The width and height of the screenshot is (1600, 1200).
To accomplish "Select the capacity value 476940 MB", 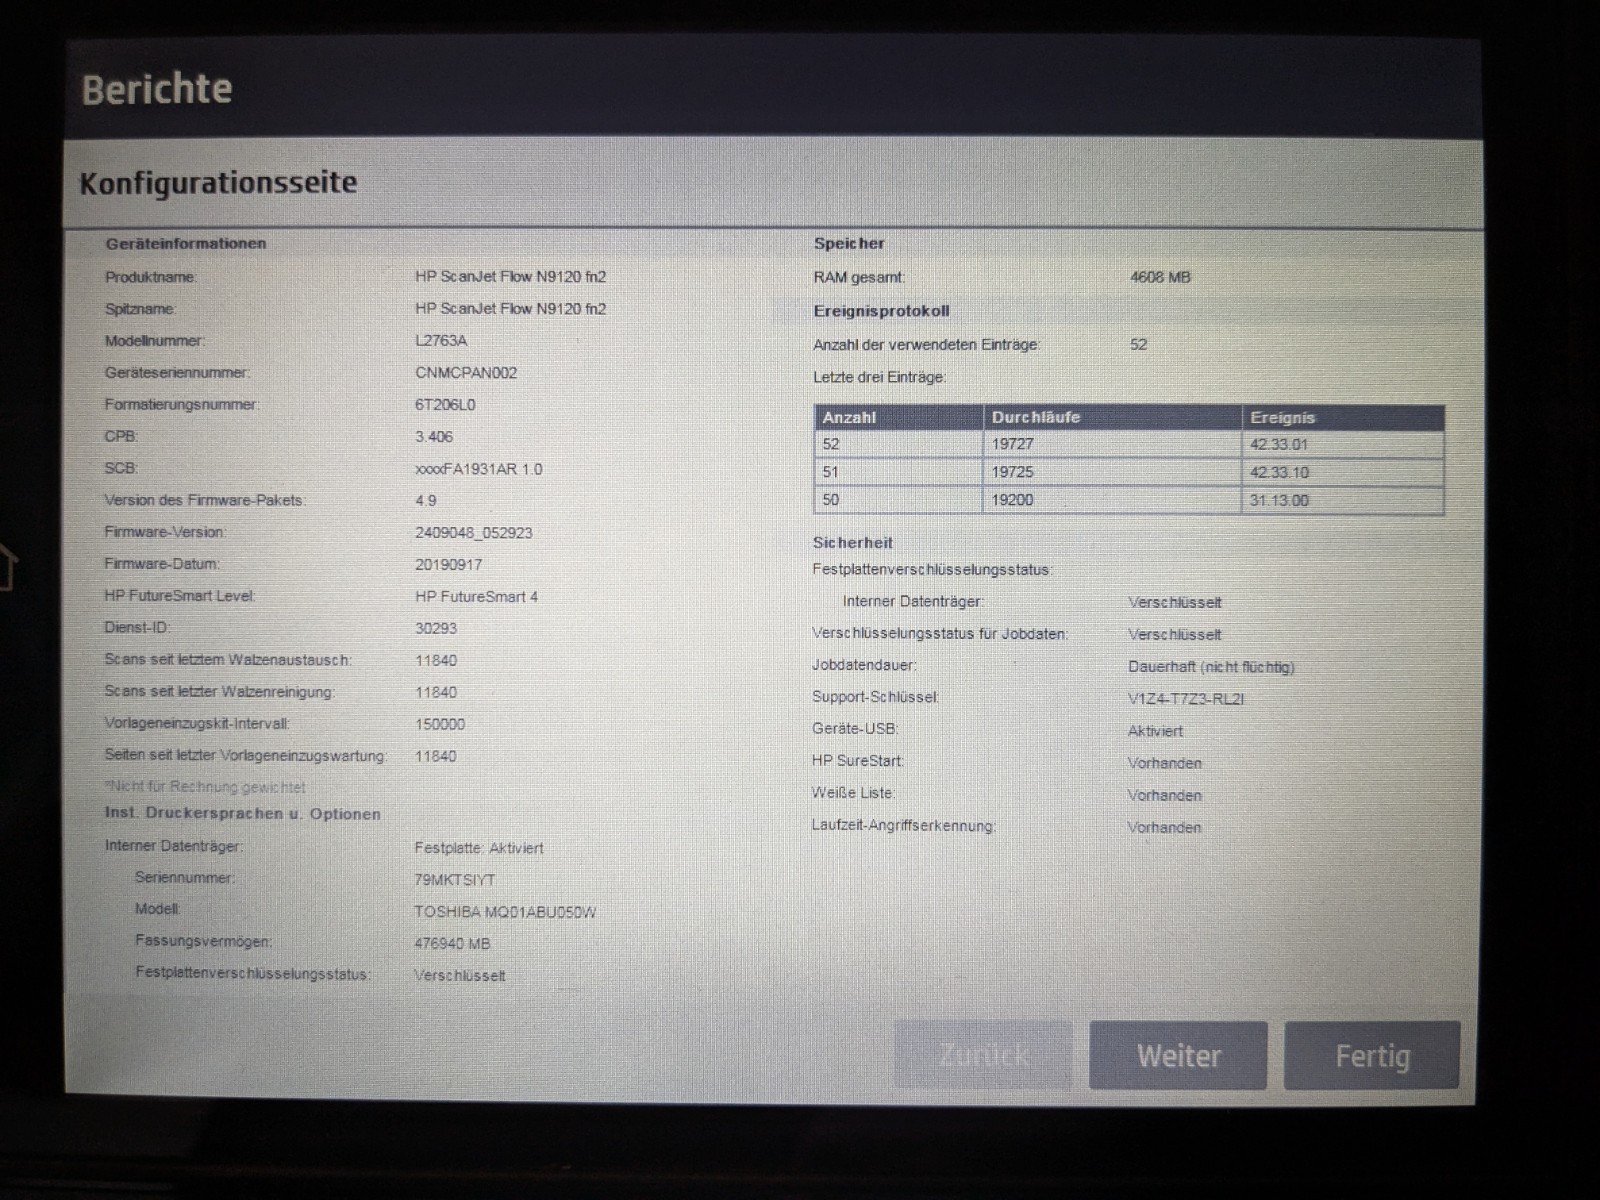I will coord(452,944).
